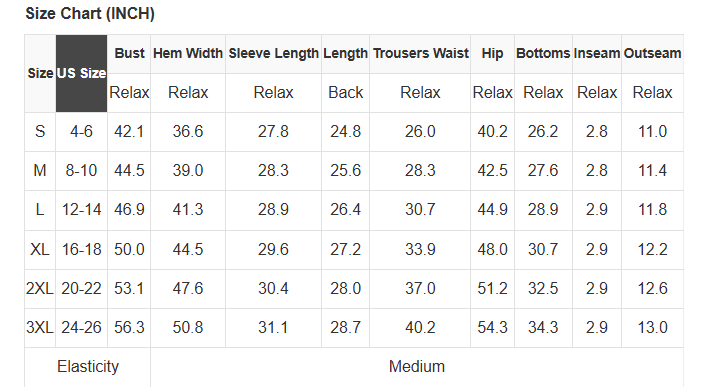Click the Medium elasticity value

pos(417,367)
